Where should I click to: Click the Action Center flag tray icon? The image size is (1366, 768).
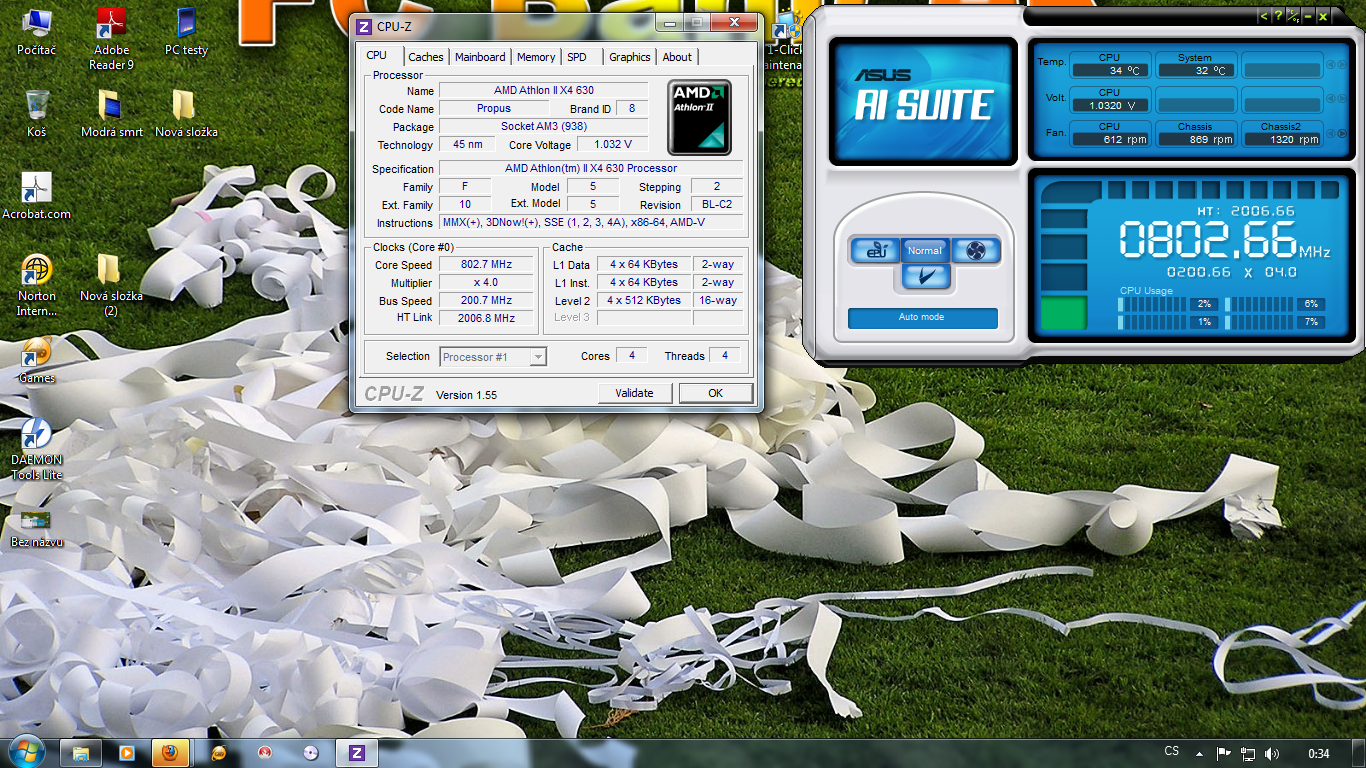coord(1223,753)
